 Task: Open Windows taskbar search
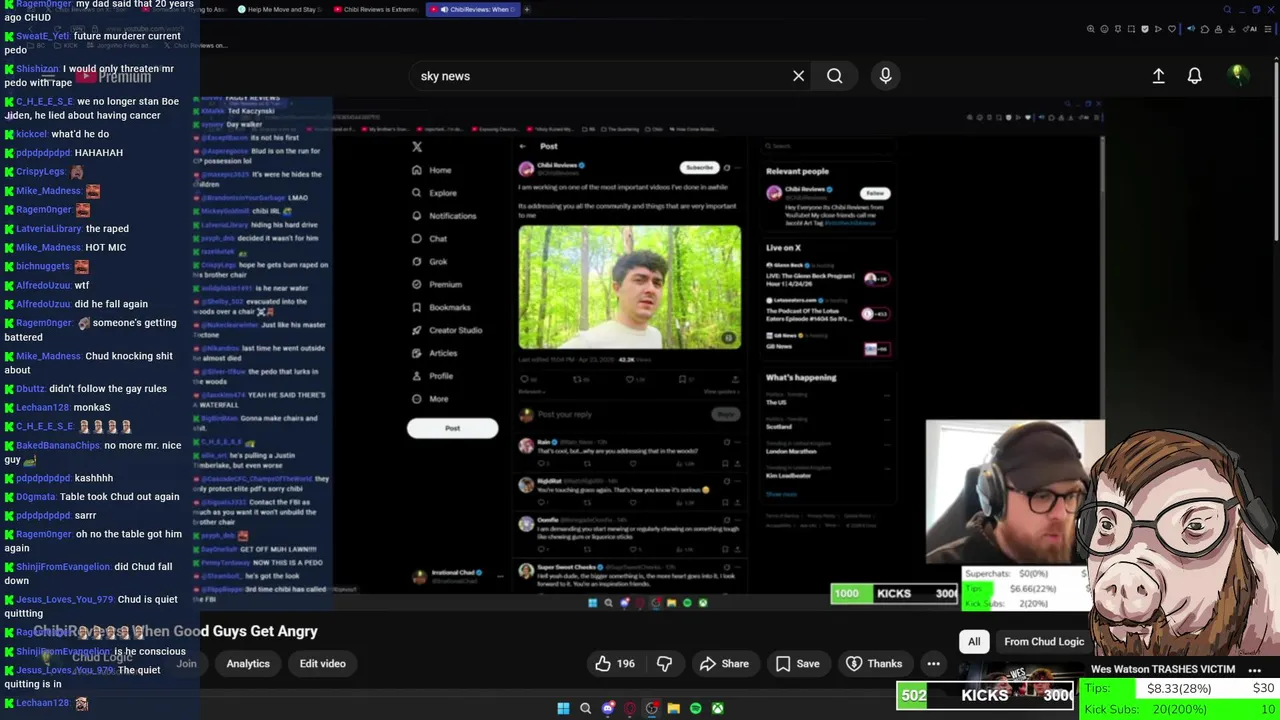[586, 708]
